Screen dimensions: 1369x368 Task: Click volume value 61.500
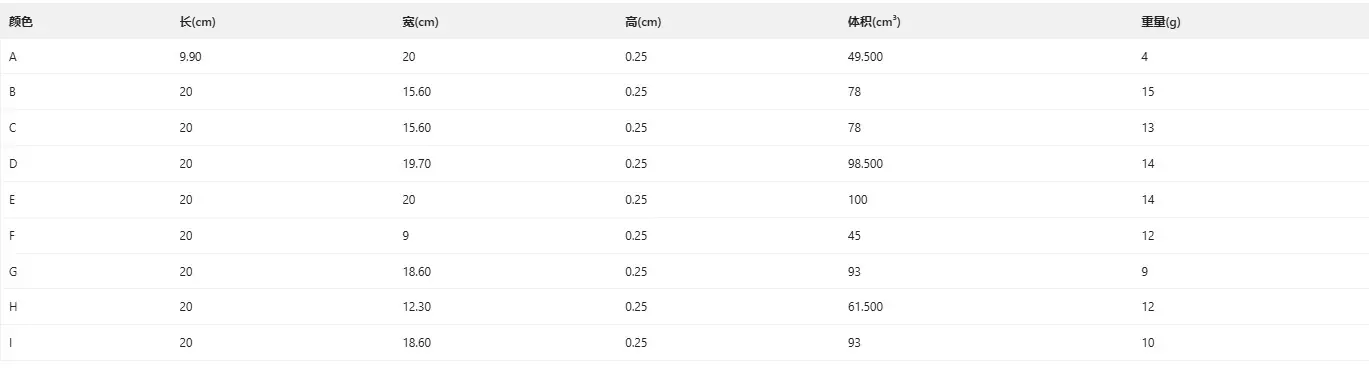pyautogui.click(x=865, y=307)
